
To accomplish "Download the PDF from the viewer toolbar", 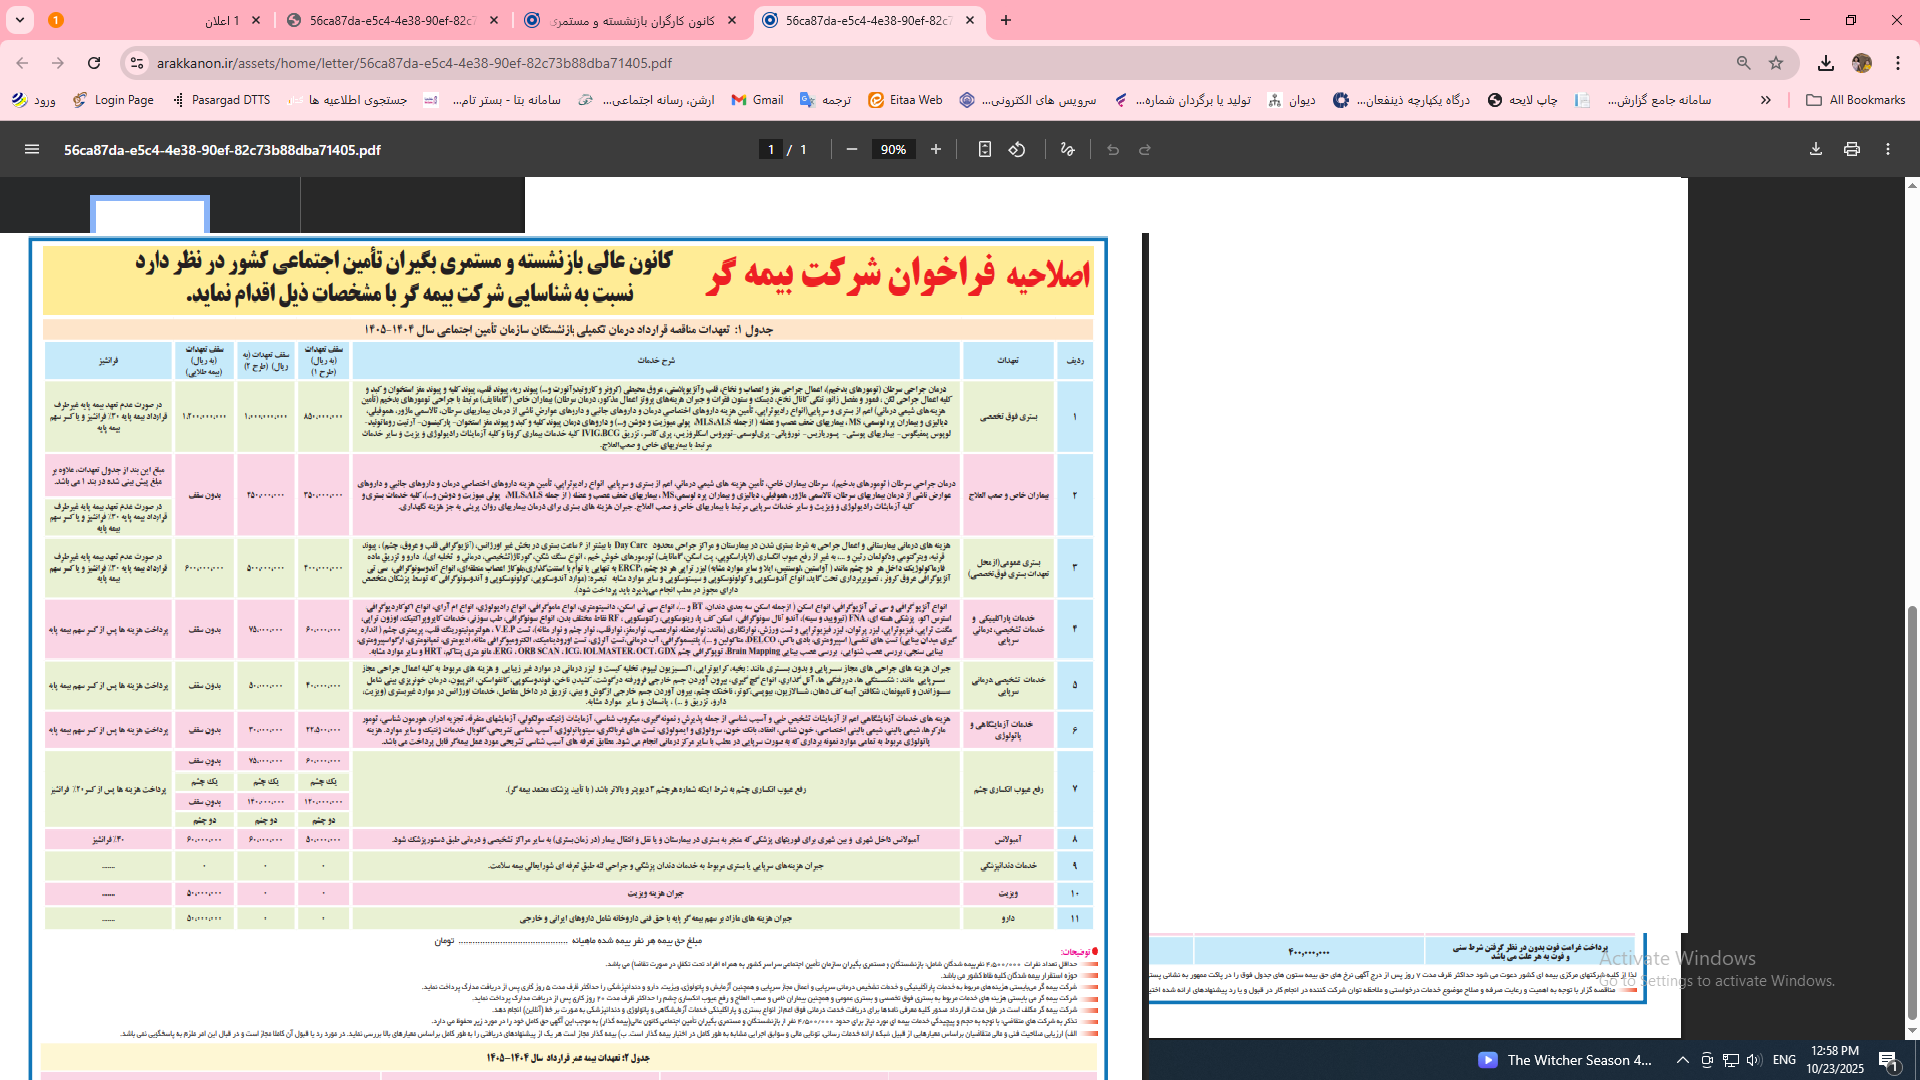I will tap(1816, 150).
